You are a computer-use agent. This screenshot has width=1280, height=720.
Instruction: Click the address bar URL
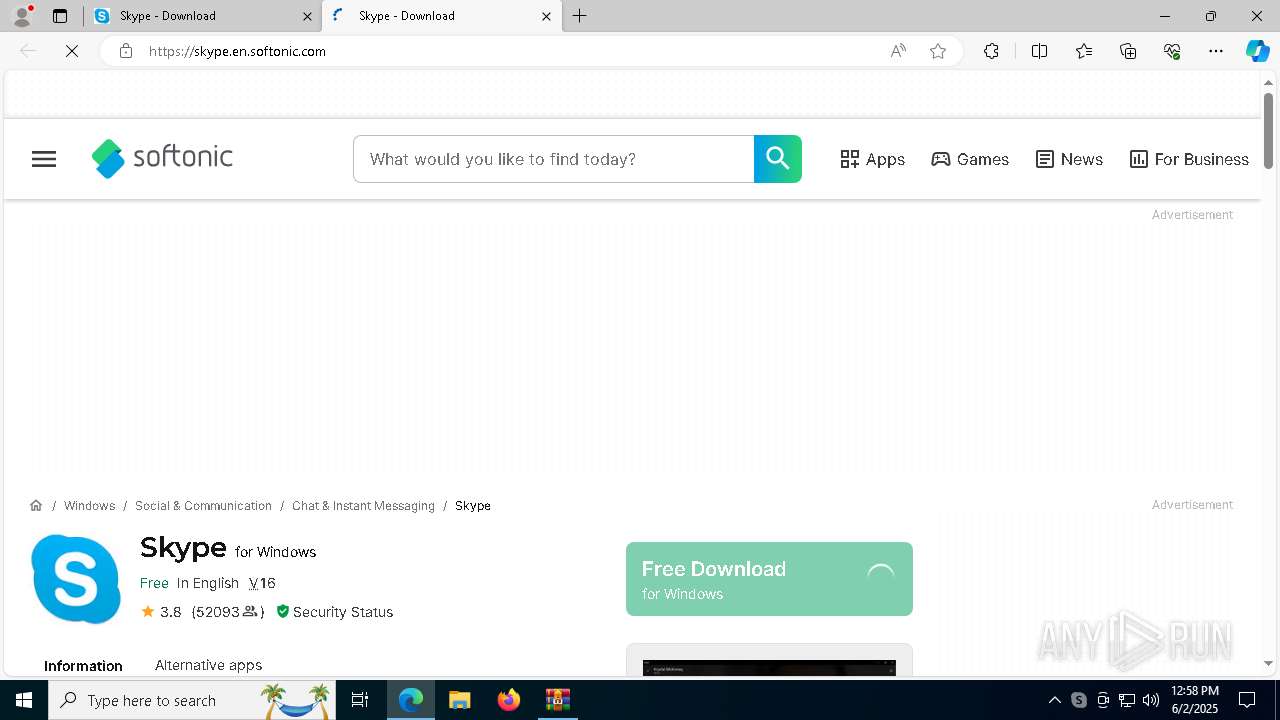[x=237, y=51]
